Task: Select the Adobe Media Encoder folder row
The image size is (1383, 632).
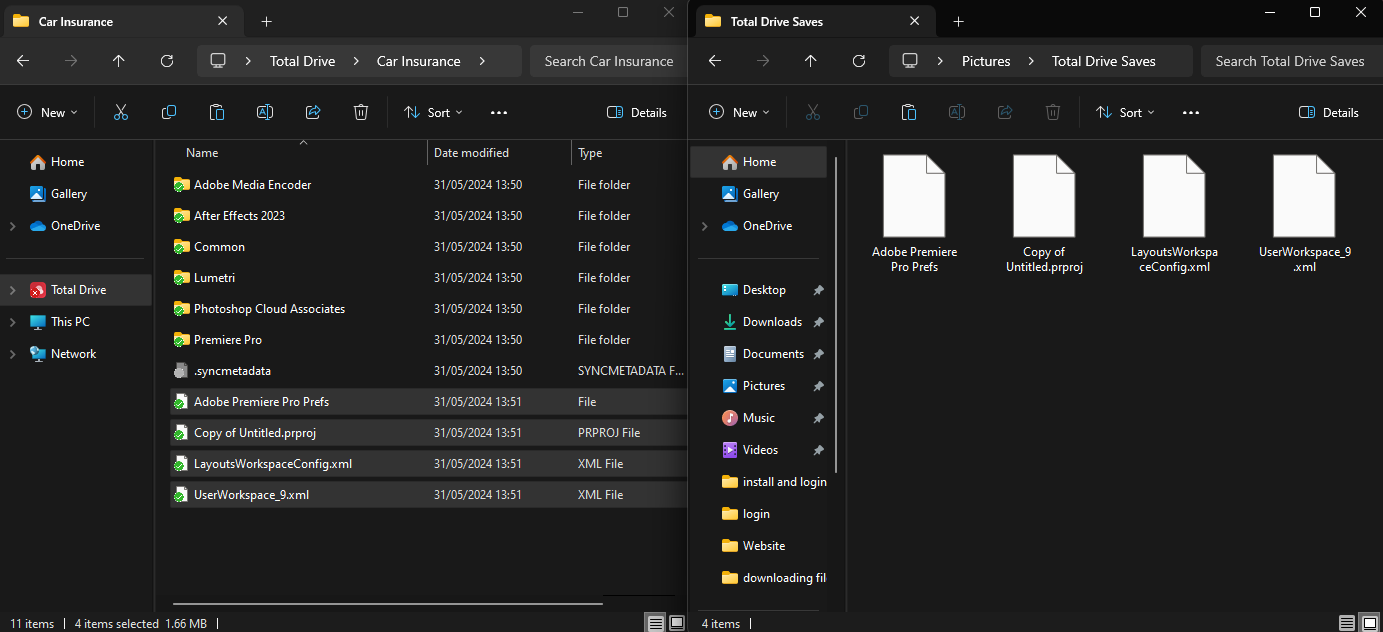Action: [428, 185]
